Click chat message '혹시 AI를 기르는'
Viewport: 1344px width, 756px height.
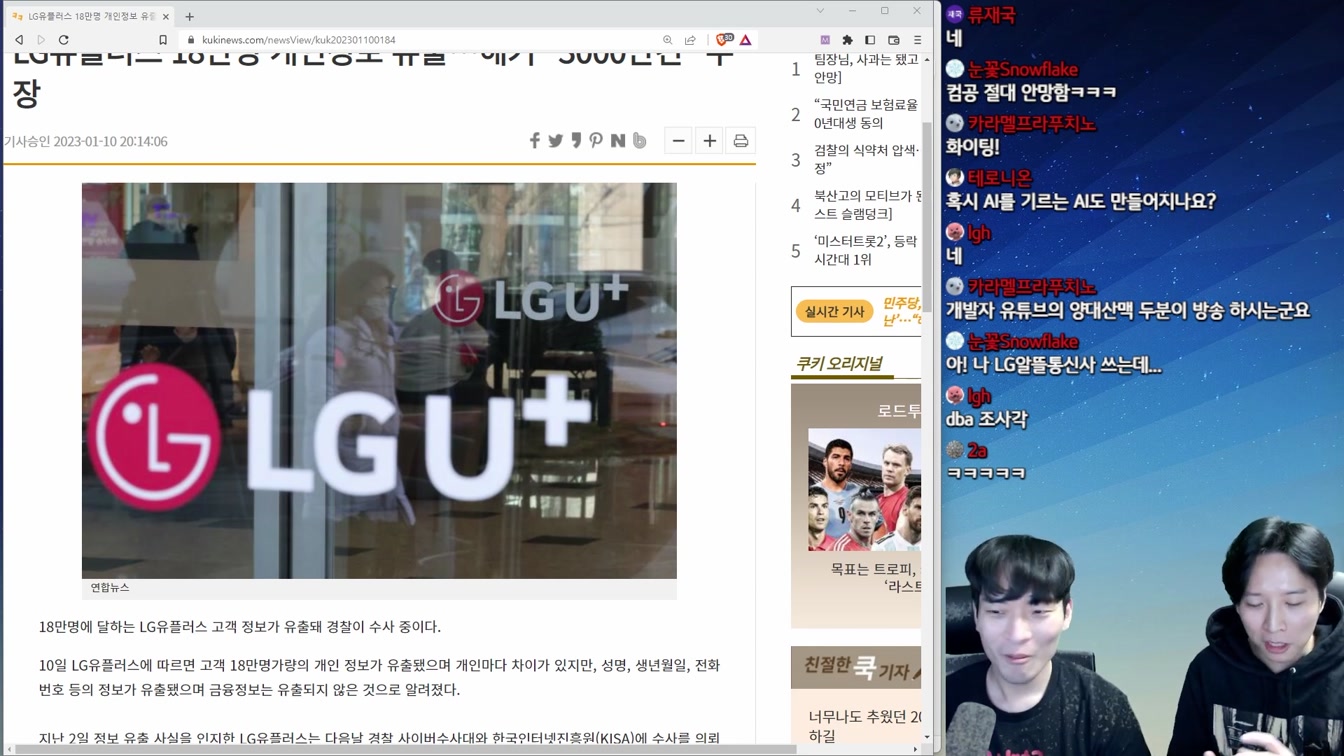pos(1080,201)
